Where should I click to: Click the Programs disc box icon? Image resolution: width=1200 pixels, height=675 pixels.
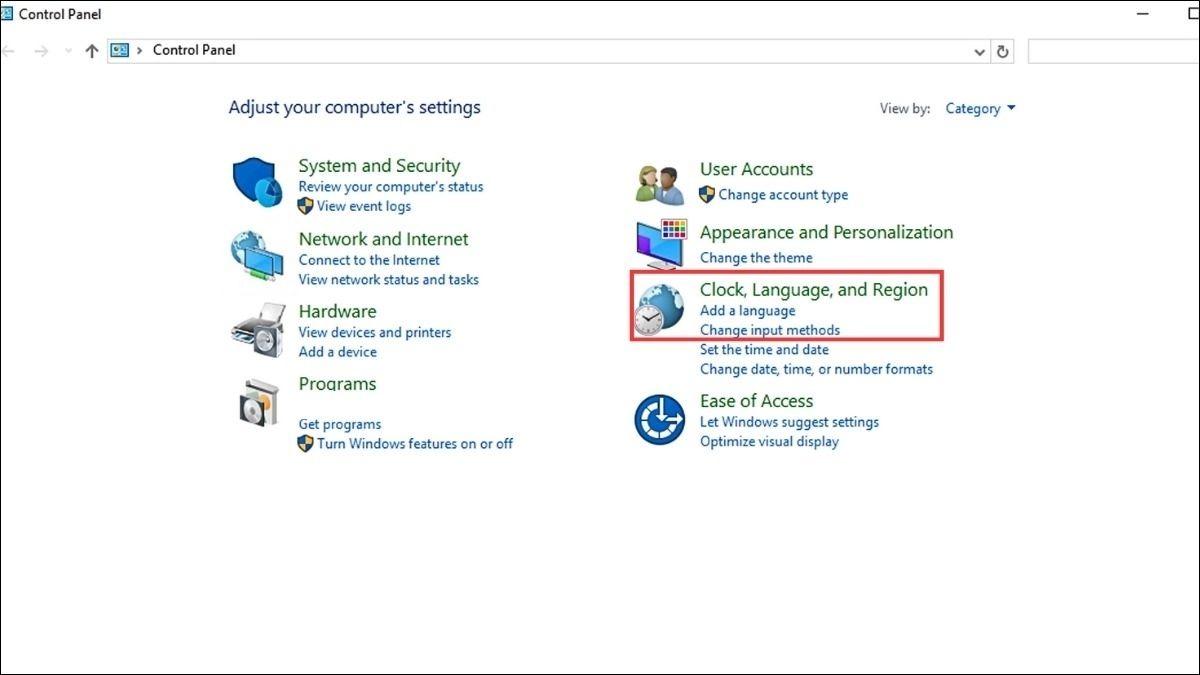[x=258, y=402]
